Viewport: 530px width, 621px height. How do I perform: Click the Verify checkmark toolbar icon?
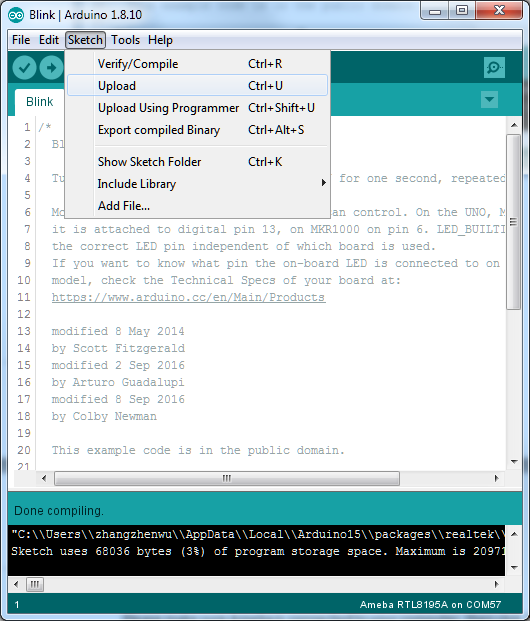tap(25, 68)
